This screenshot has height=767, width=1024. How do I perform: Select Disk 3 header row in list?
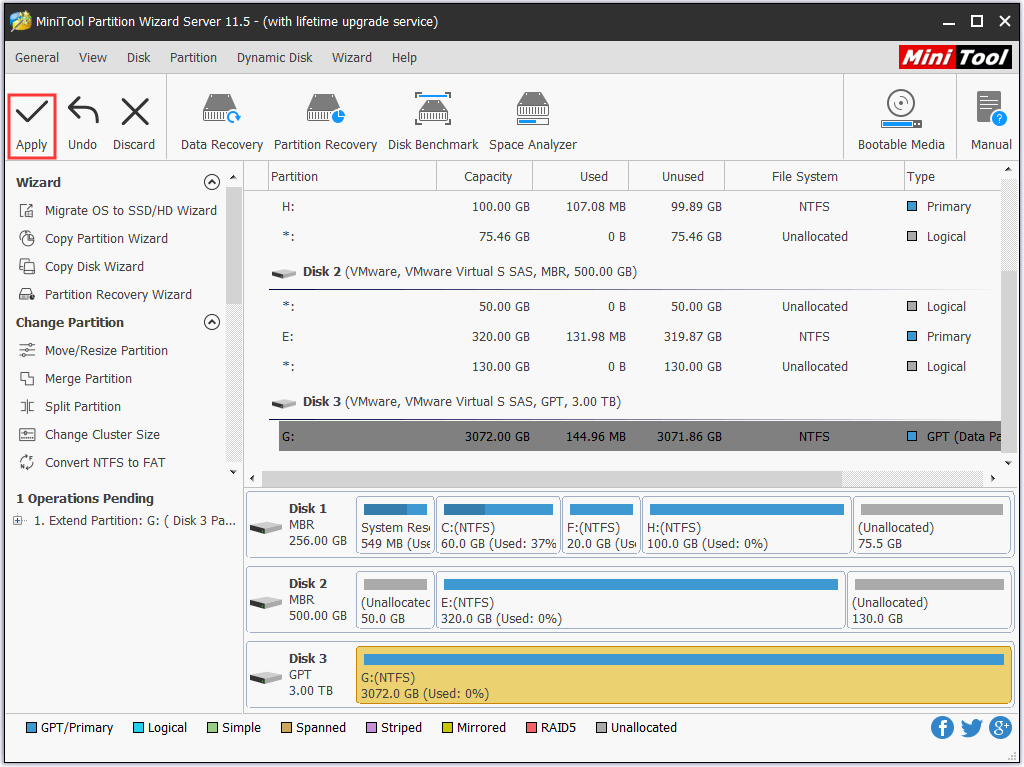point(635,402)
